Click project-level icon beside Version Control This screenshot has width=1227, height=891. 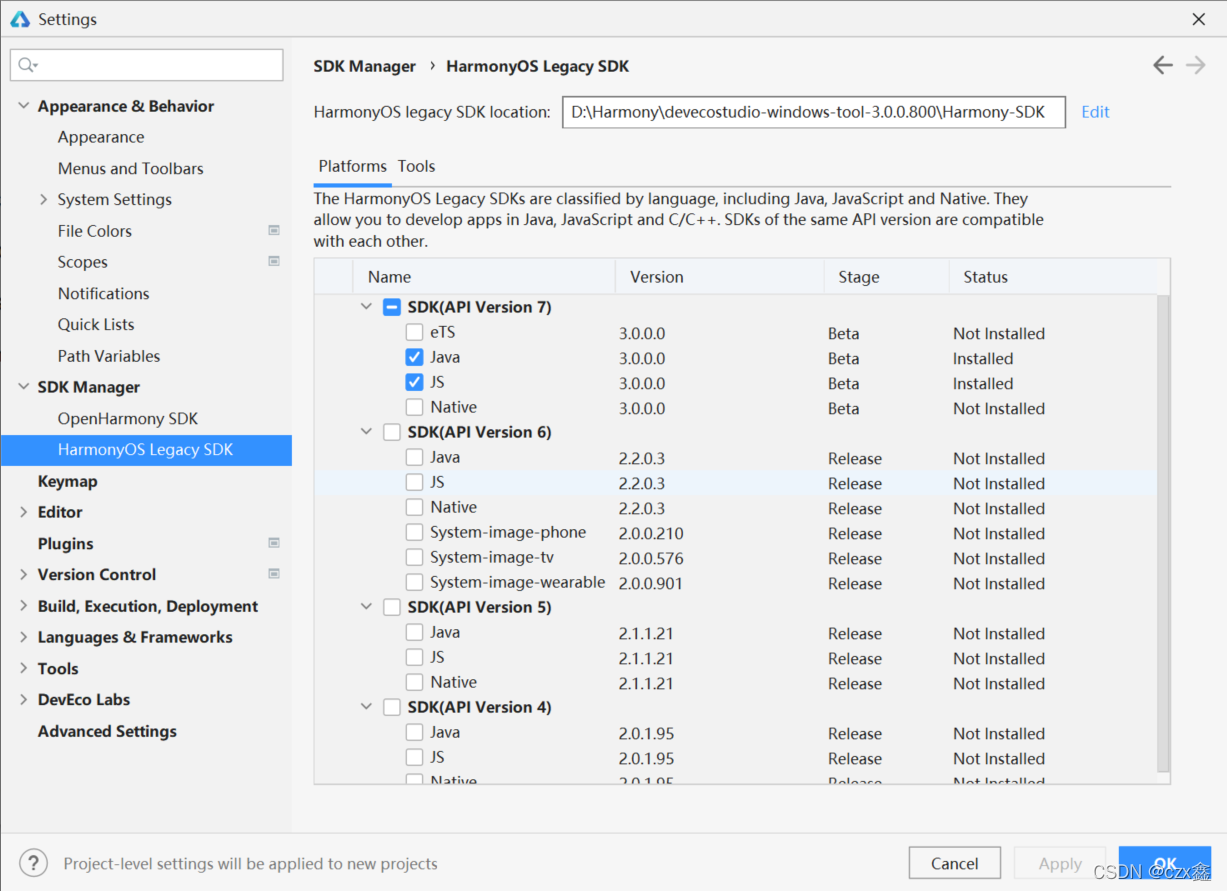274,574
